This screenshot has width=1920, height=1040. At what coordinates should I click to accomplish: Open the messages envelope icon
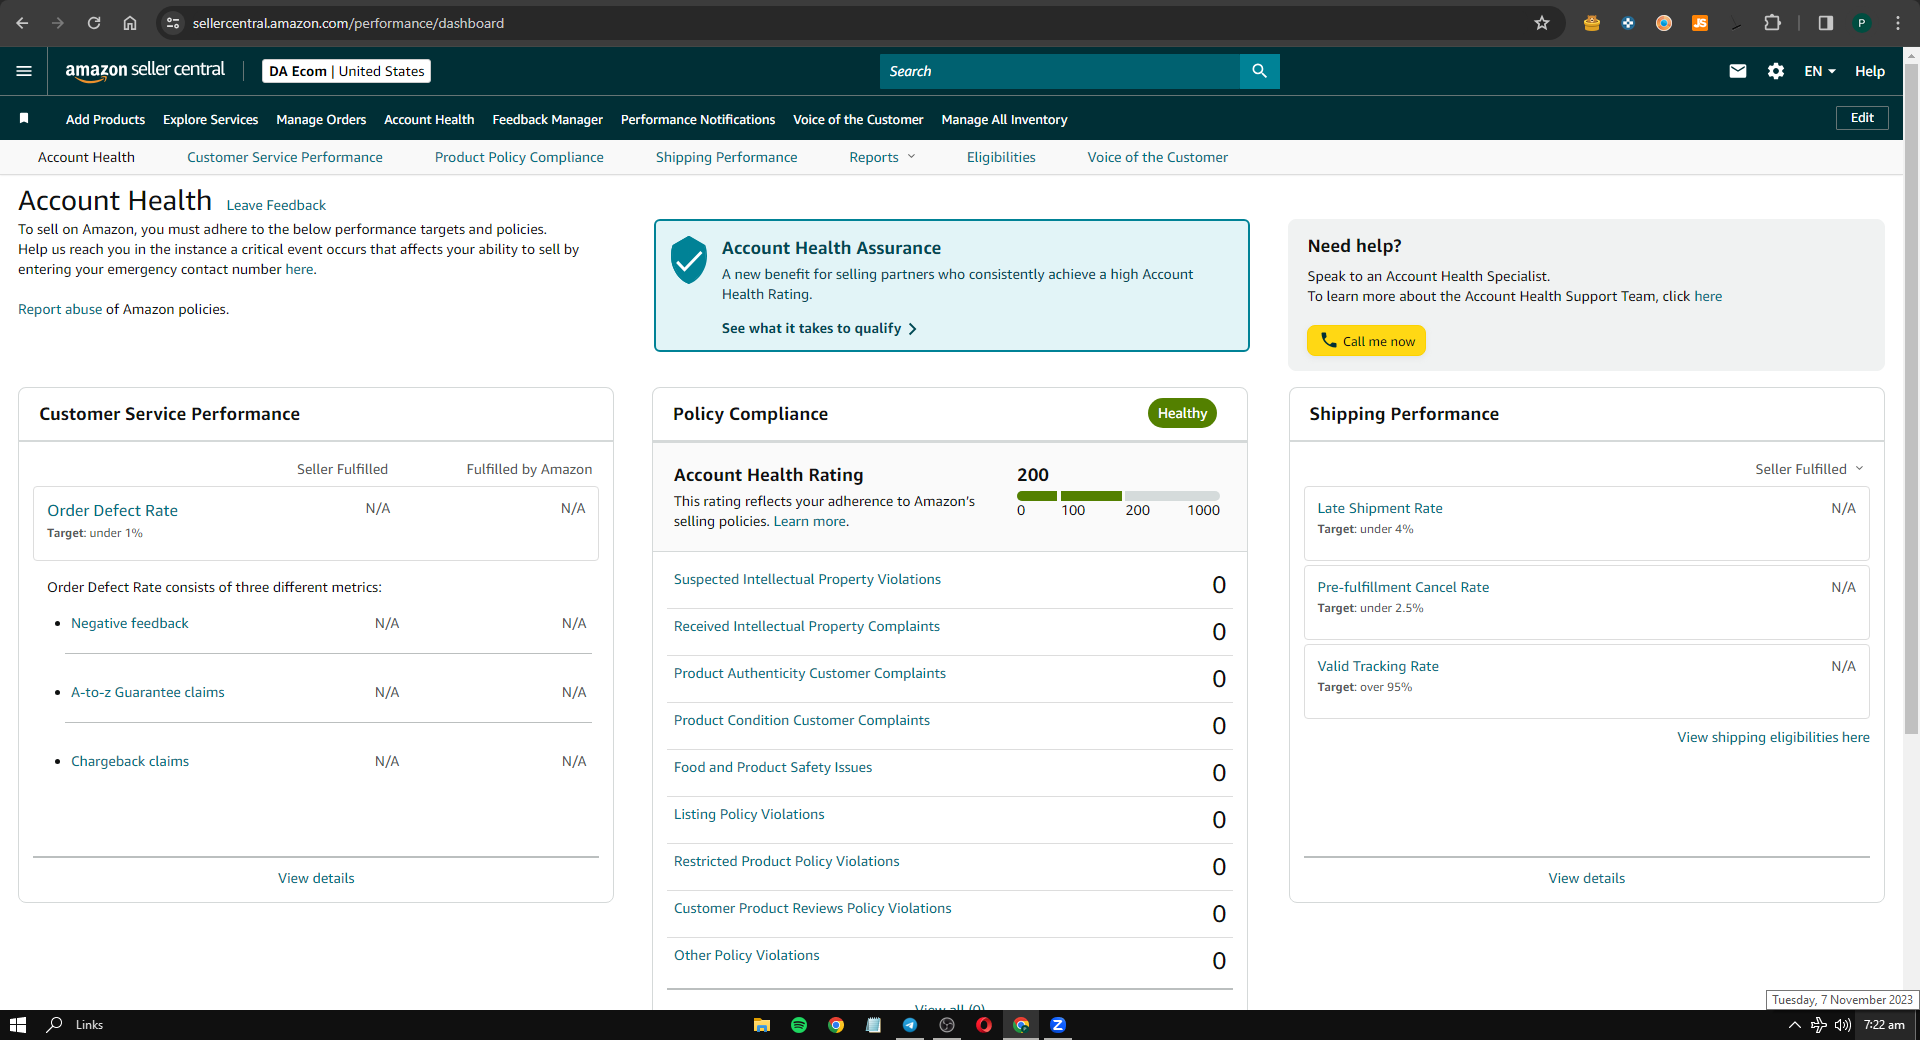pos(1738,71)
